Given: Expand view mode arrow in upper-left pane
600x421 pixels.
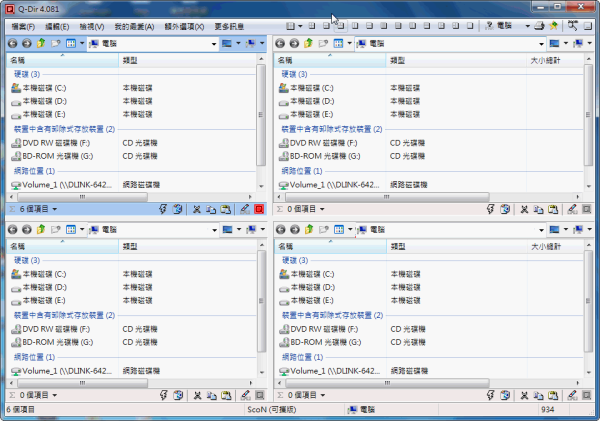Looking at the screenshot, I should pyautogui.click(x=82, y=44).
